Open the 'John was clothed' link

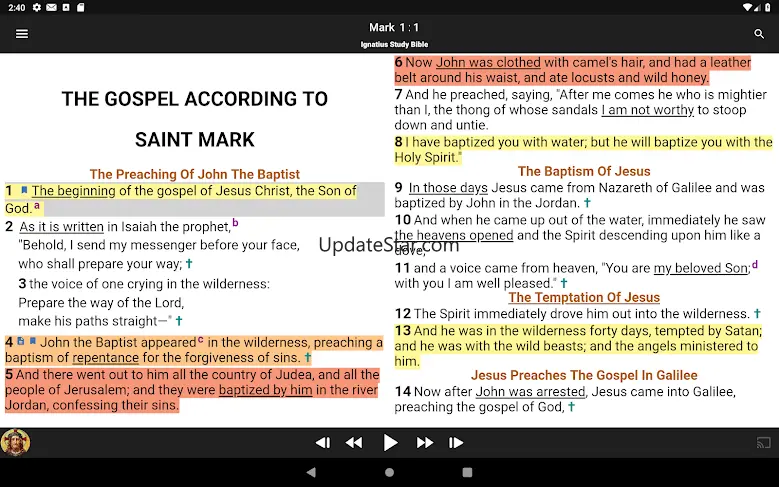[x=488, y=63]
